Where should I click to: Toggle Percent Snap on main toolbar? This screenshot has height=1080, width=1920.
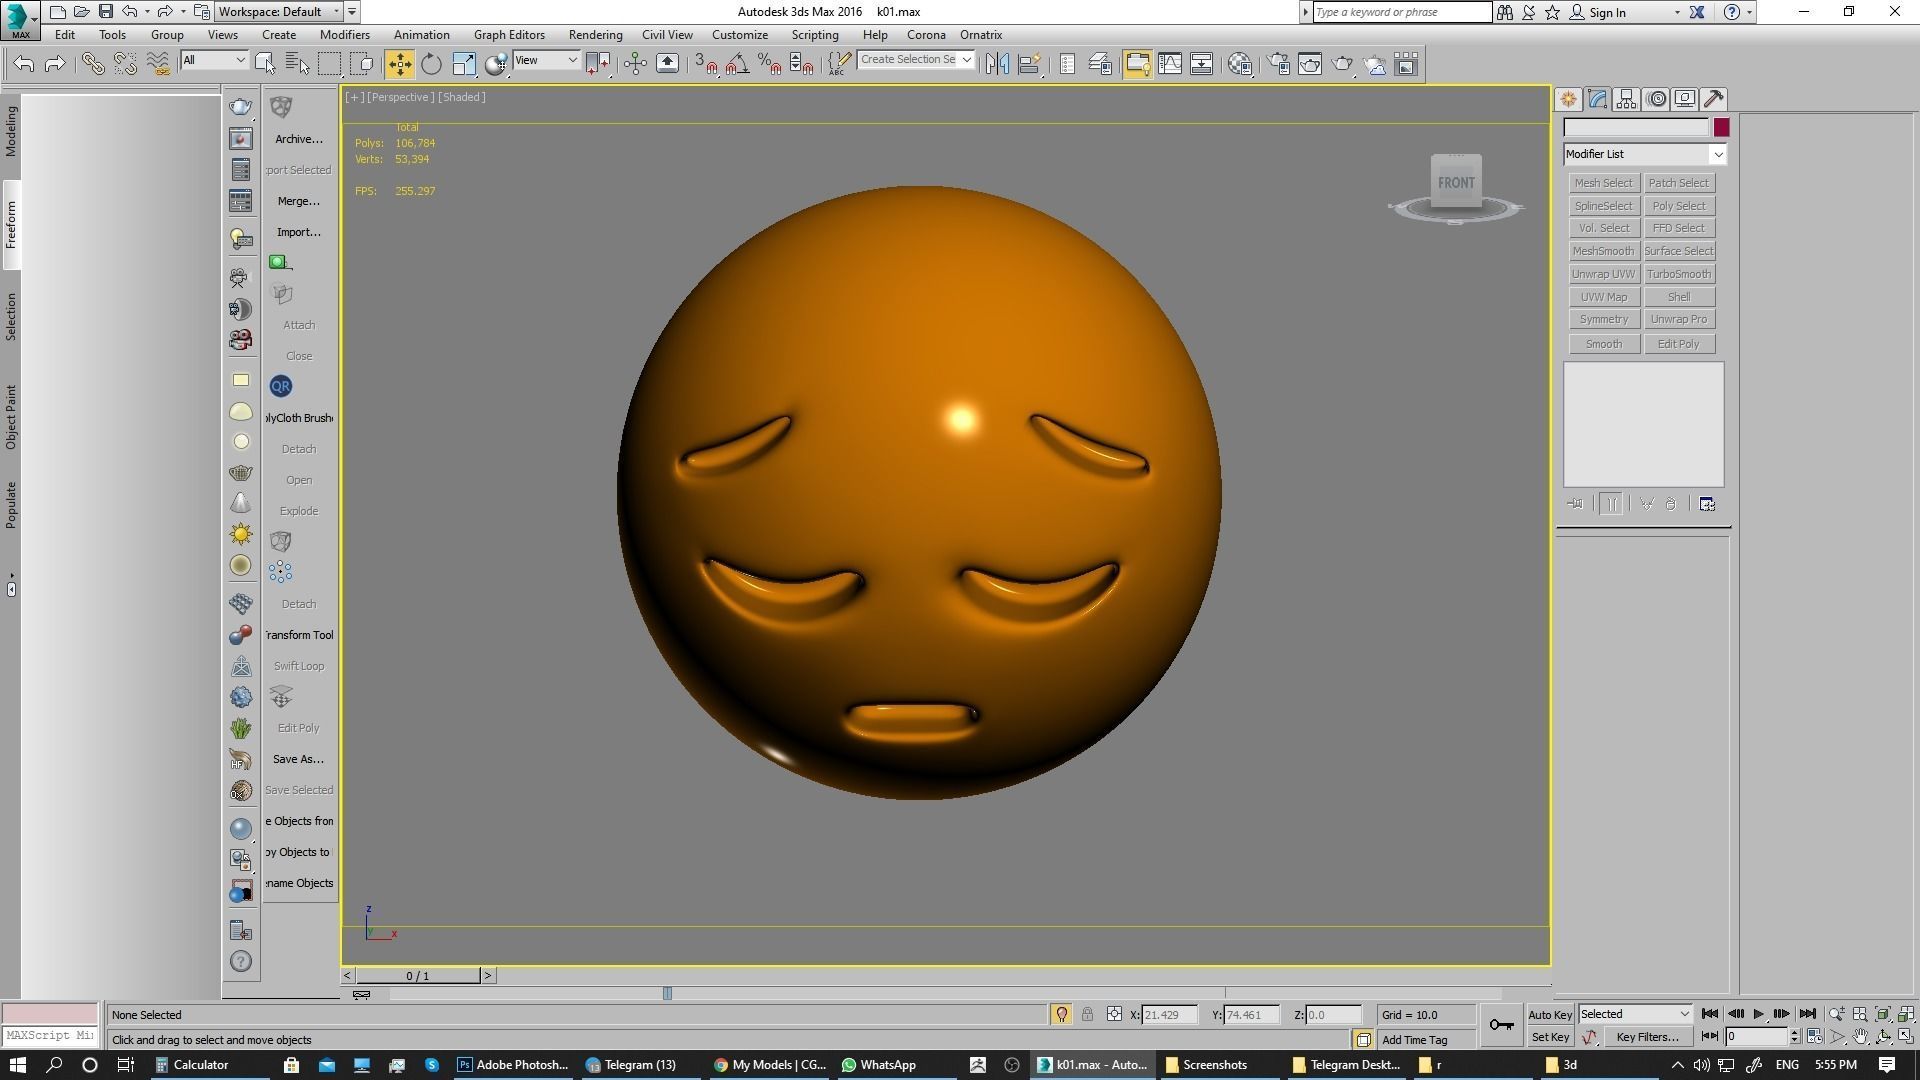tap(769, 64)
